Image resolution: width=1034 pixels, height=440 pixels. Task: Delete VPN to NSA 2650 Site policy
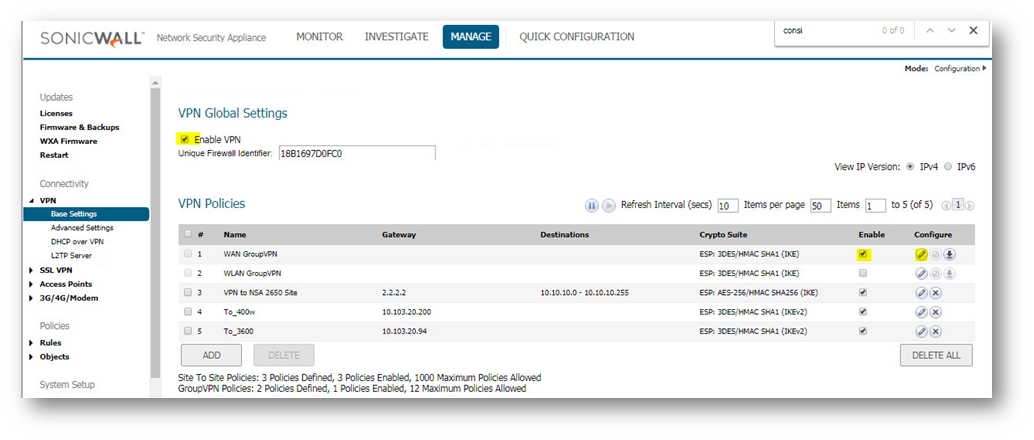point(935,292)
